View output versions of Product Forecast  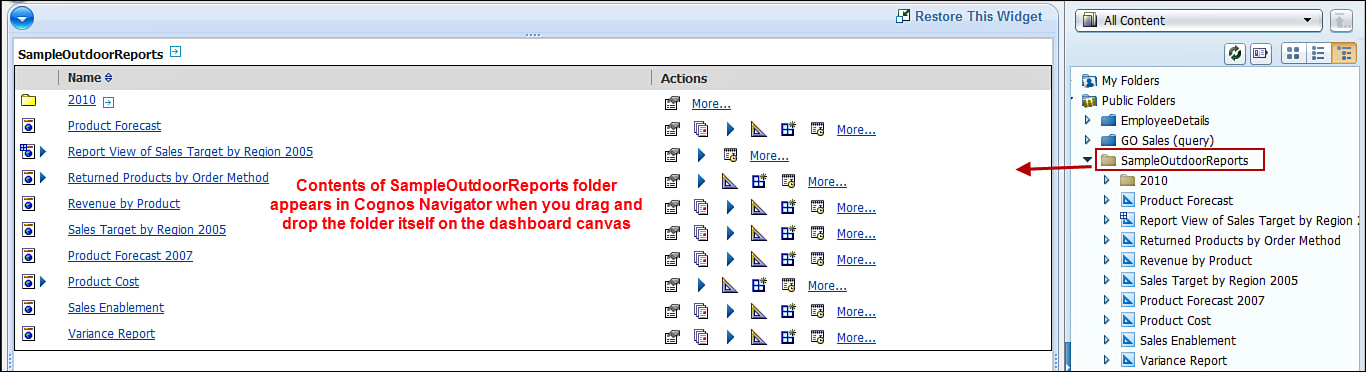[x=701, y=129]
